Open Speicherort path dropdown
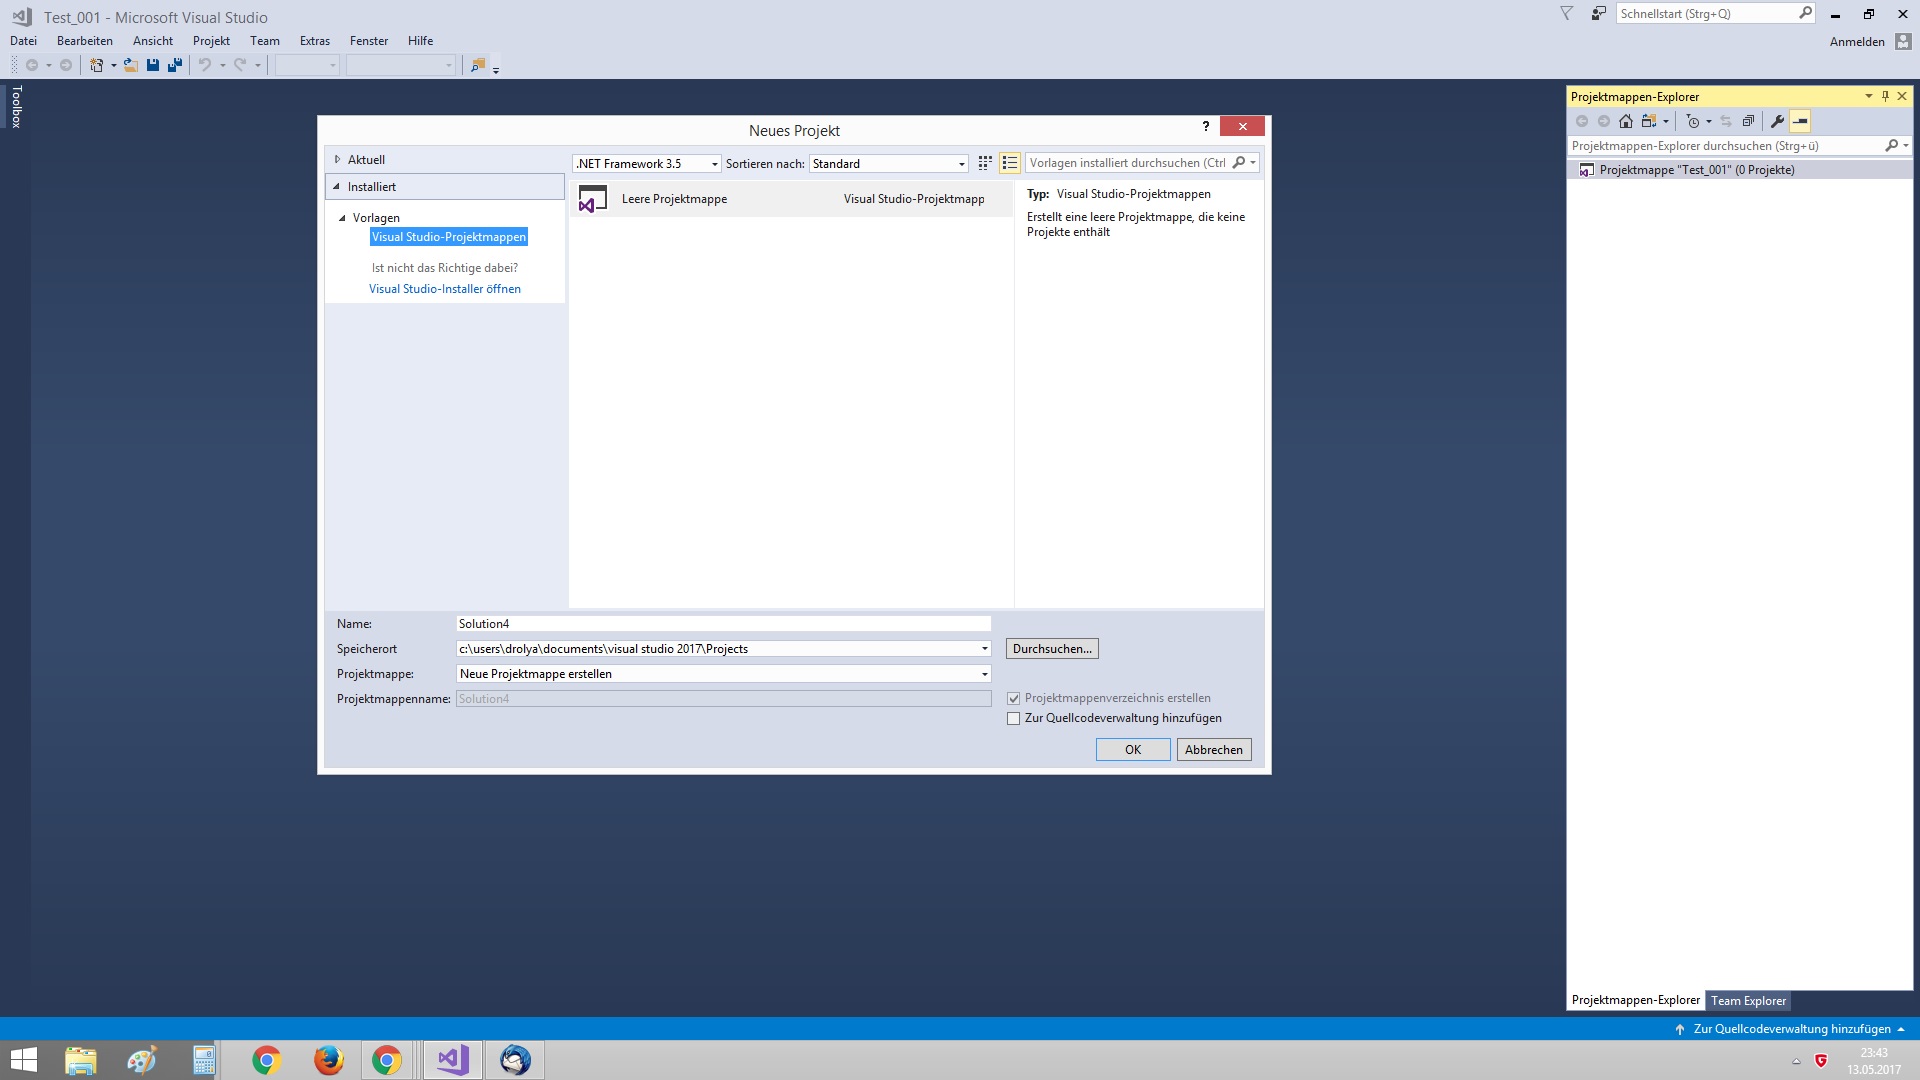The height and width of the screenshot is (1080, 1920). click(x=984, y=649)
